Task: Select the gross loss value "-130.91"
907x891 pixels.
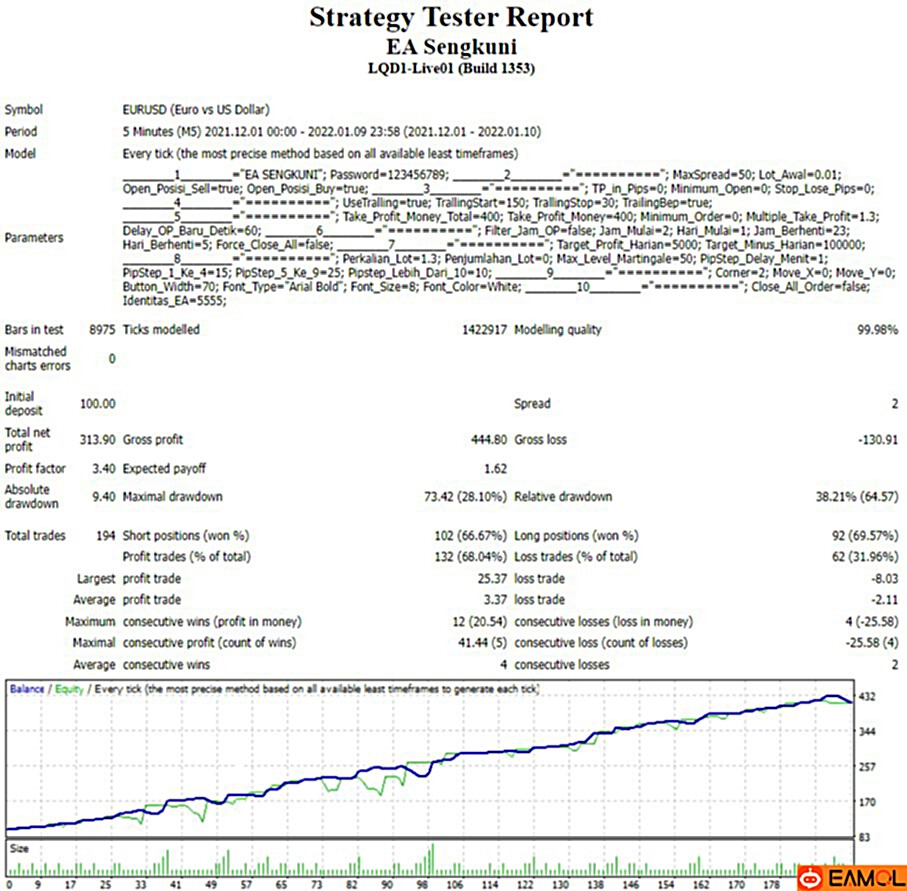Action: [877, 439]
